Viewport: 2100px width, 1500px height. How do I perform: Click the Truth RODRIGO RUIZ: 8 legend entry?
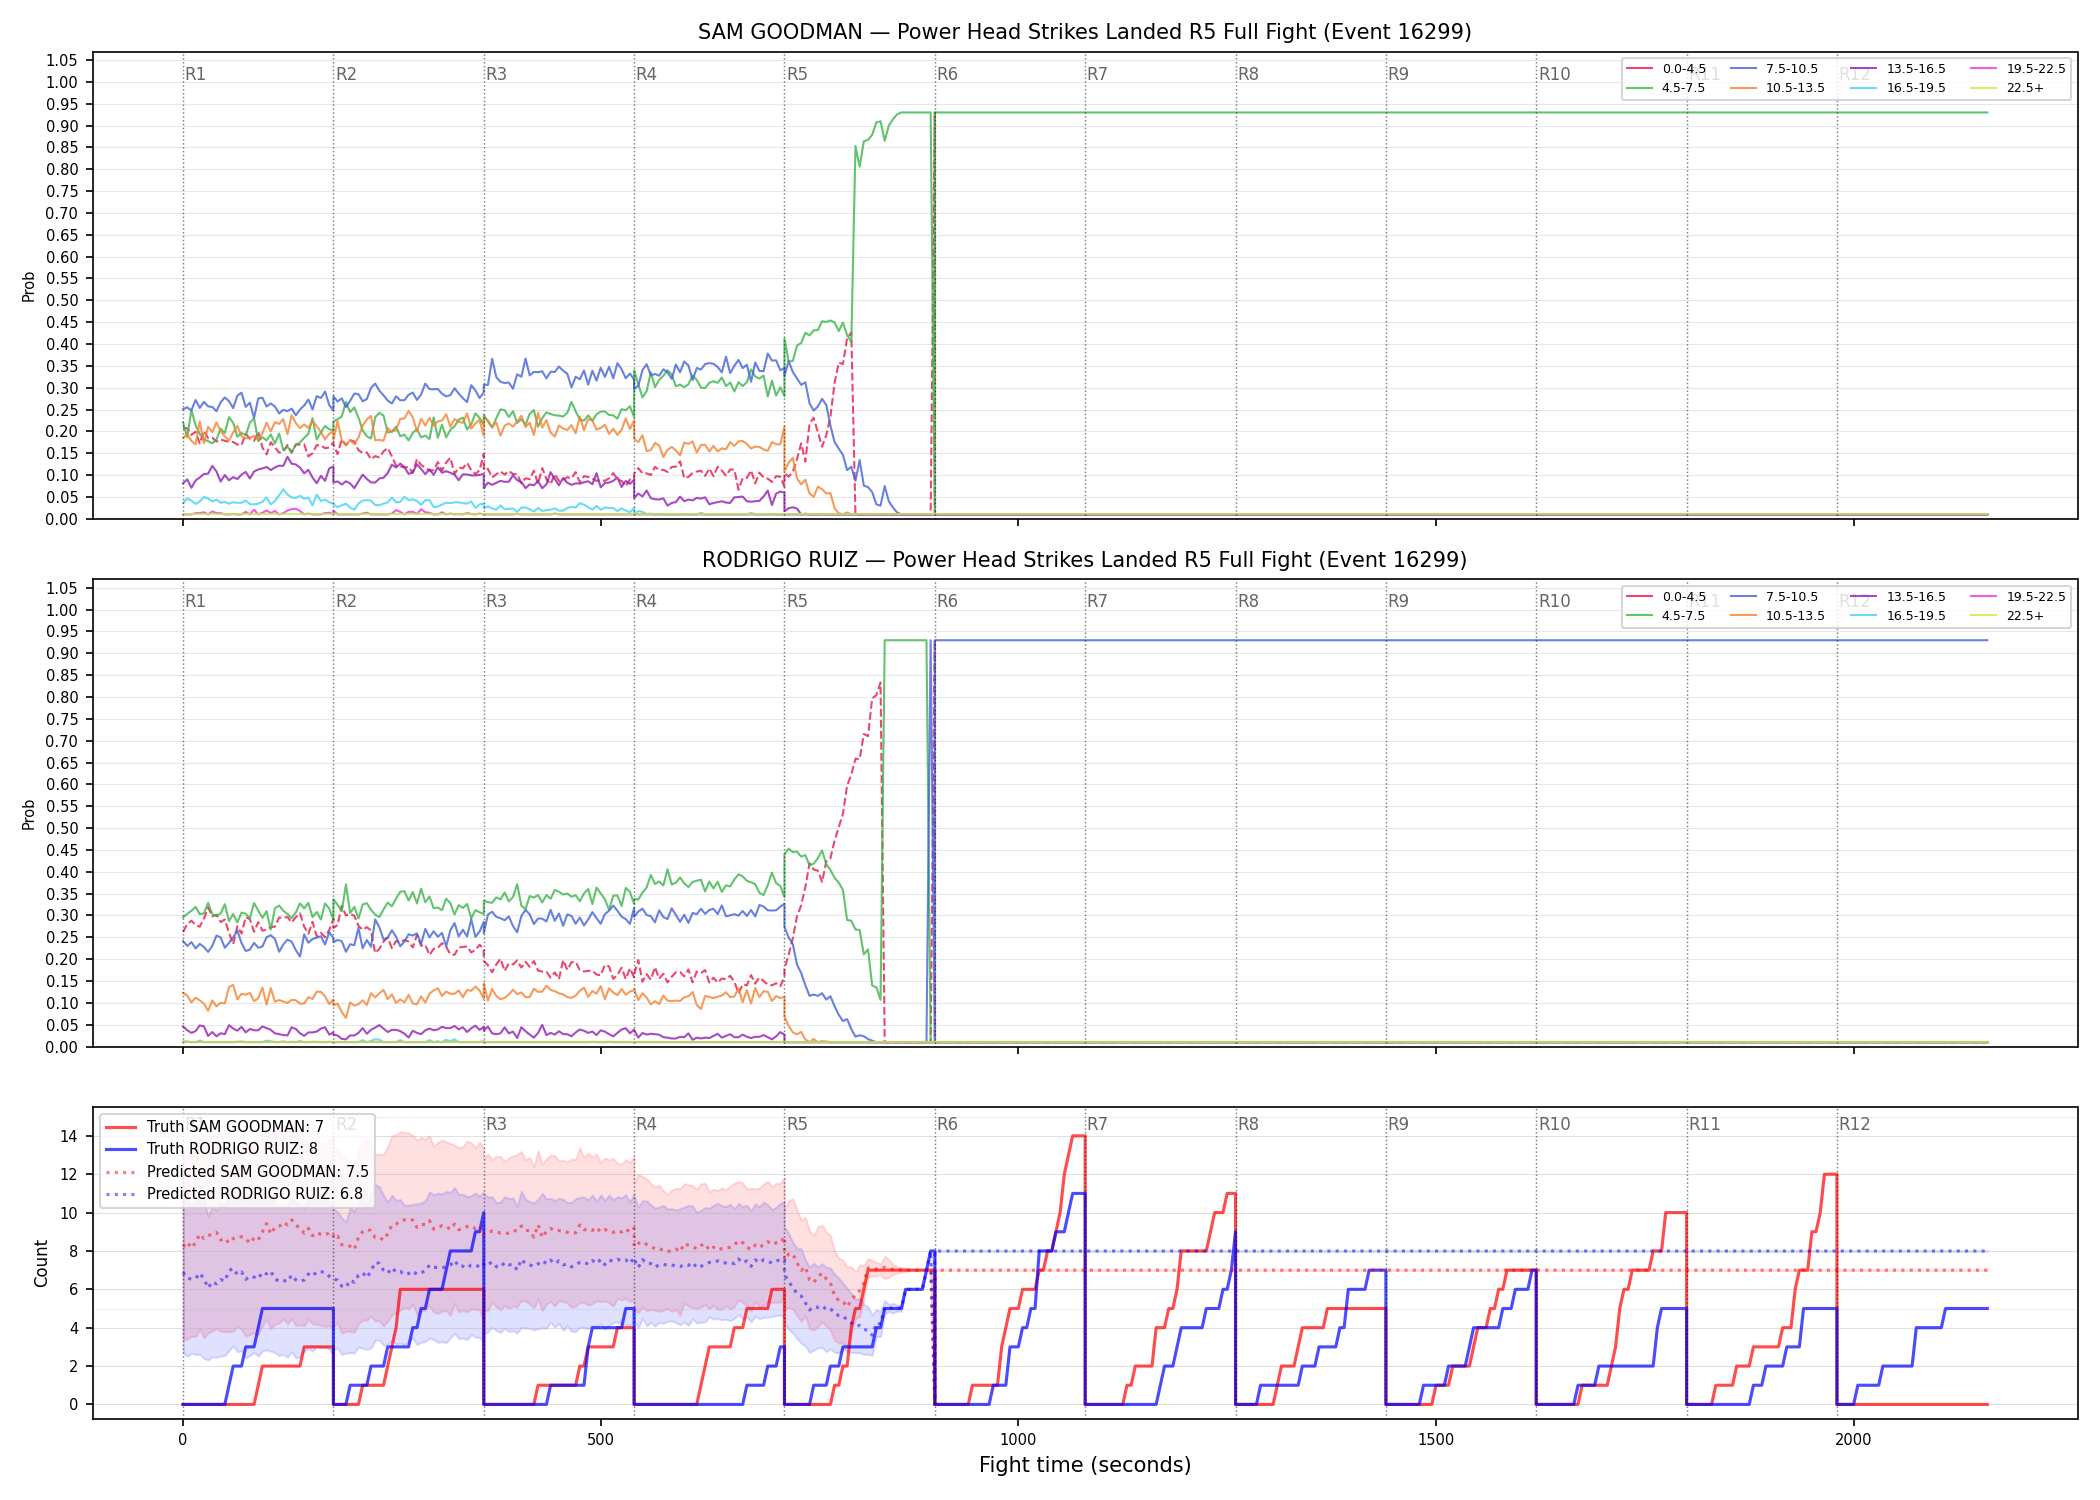pyautogui.click(x=212, y=1148)
